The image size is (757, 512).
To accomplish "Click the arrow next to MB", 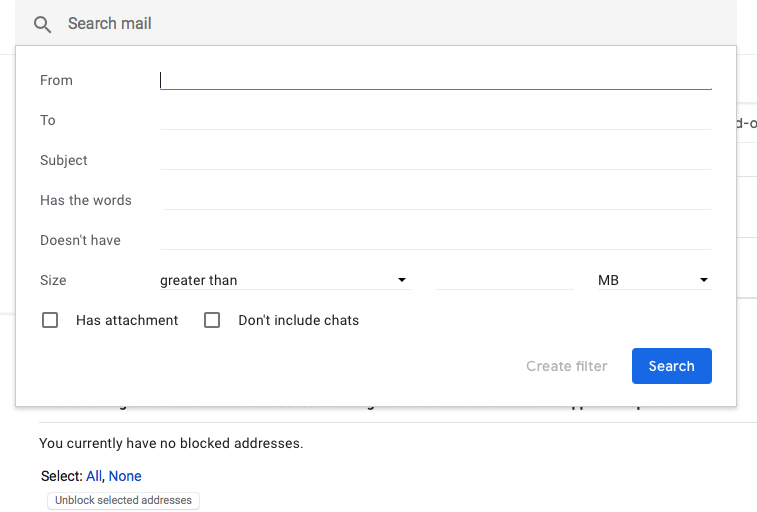I will pos(704,280).
